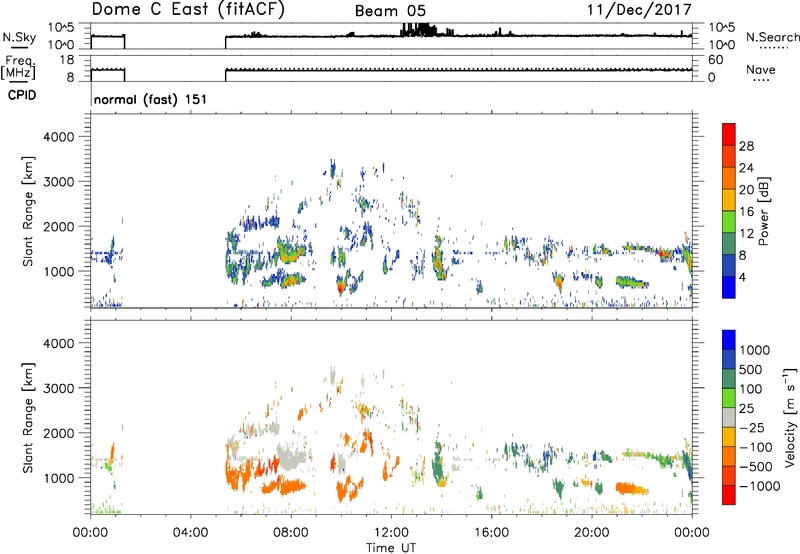The height and width of the screenshot is (554, 800).
Task: Click the blue bottom of the Power color bar
Action: pos(729,287)
